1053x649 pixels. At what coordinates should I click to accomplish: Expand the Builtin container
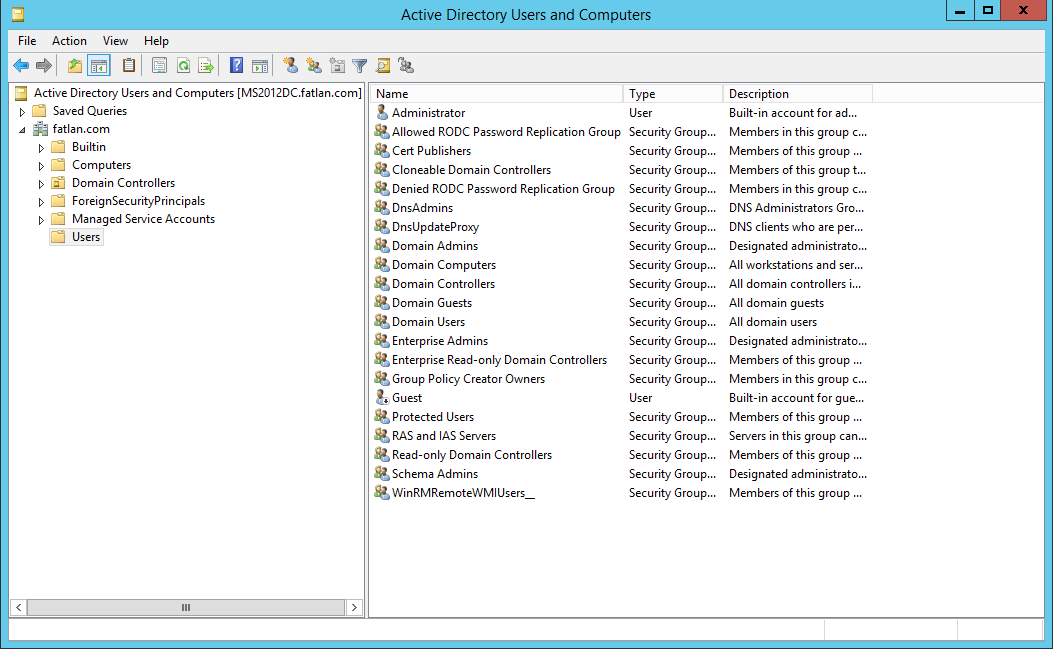click(41, 148)
